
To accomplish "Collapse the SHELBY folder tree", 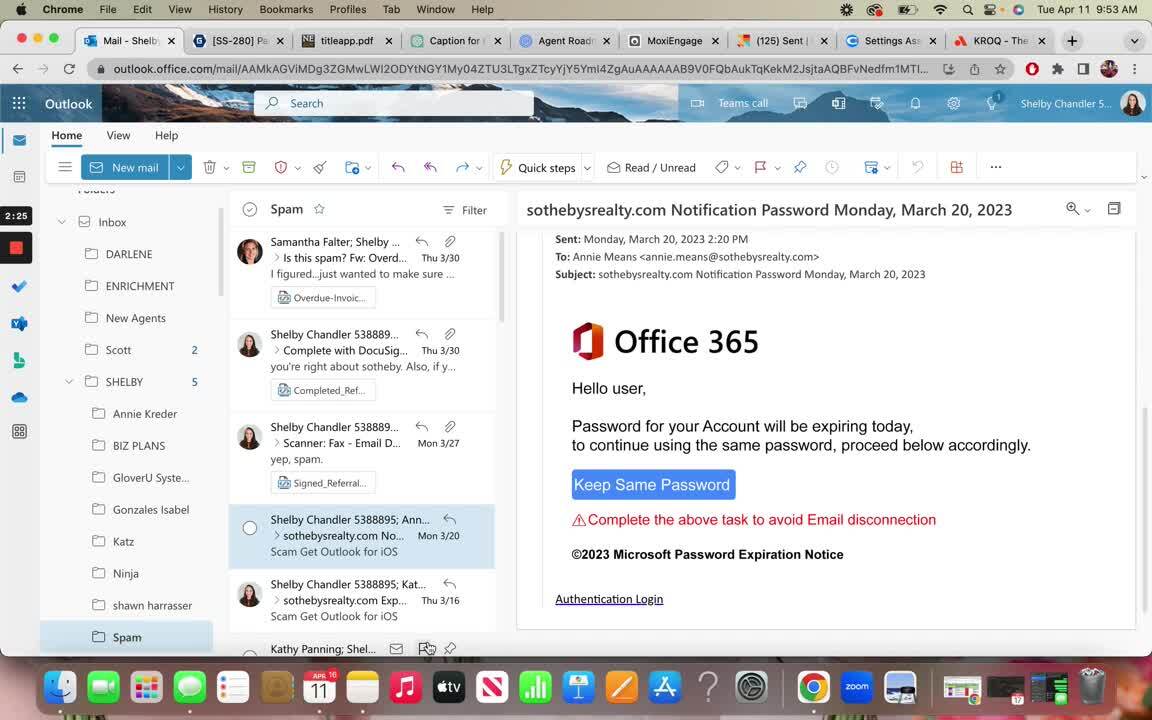I will [x=69, y=382].
